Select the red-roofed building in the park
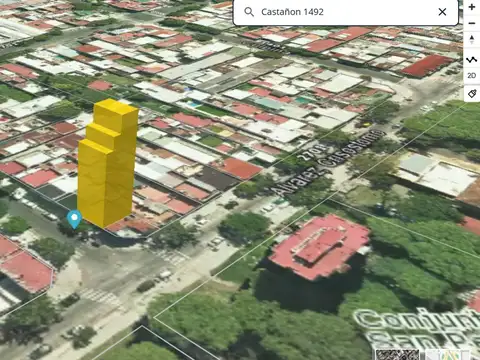This screenshot has height=360, width=480. click(319, 247)
